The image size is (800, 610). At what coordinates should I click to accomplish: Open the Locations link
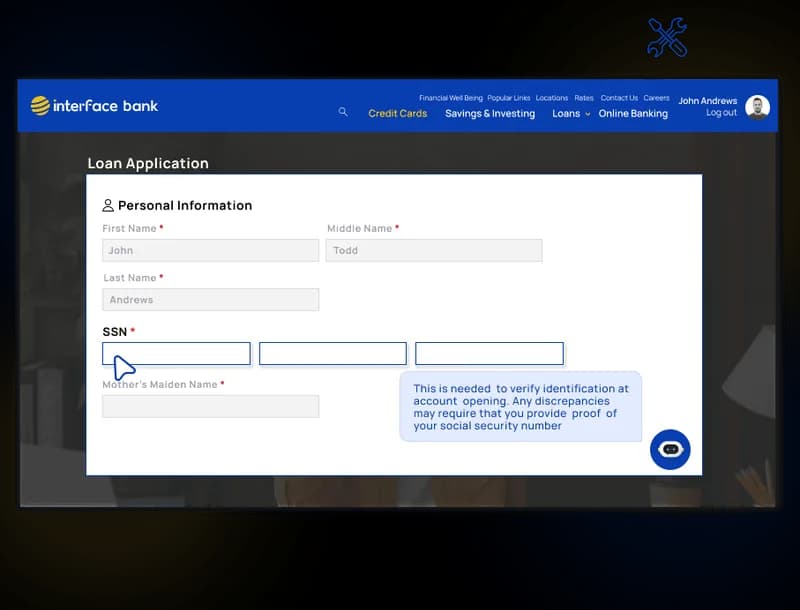pyautogui.click(x=552, y=98)
